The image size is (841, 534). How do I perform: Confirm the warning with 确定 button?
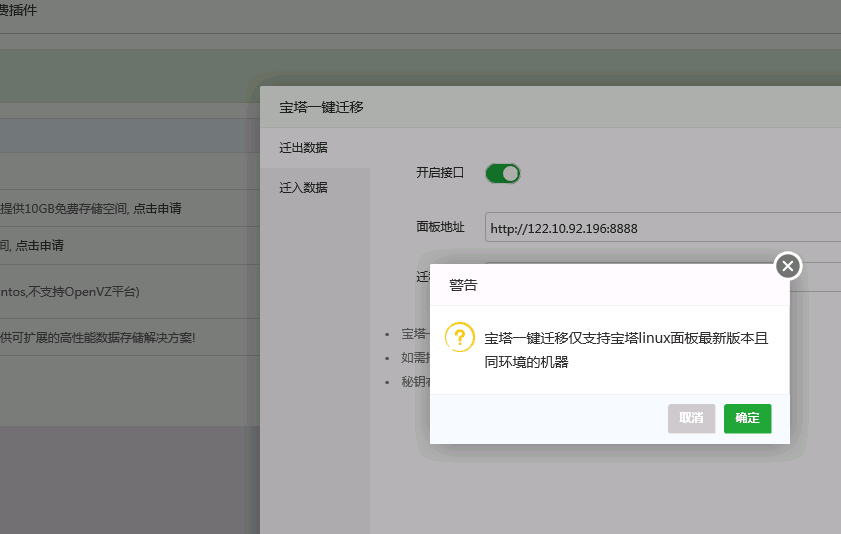click(747, 418)
